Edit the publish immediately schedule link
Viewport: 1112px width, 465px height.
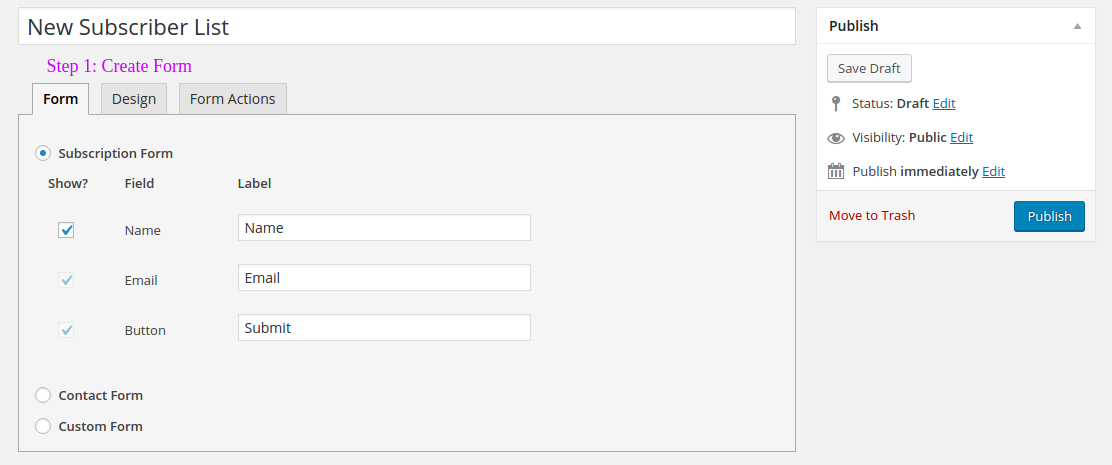(994, 172)
